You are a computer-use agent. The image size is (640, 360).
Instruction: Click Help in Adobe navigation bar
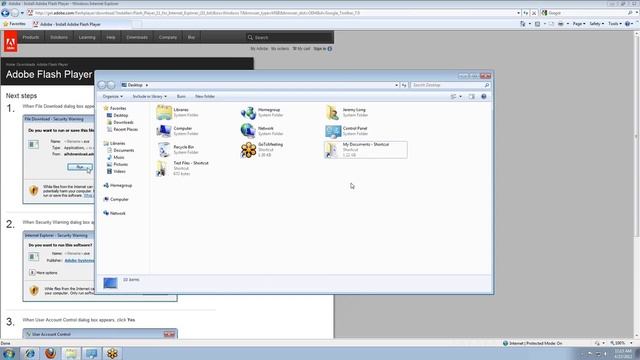[111, 37]
